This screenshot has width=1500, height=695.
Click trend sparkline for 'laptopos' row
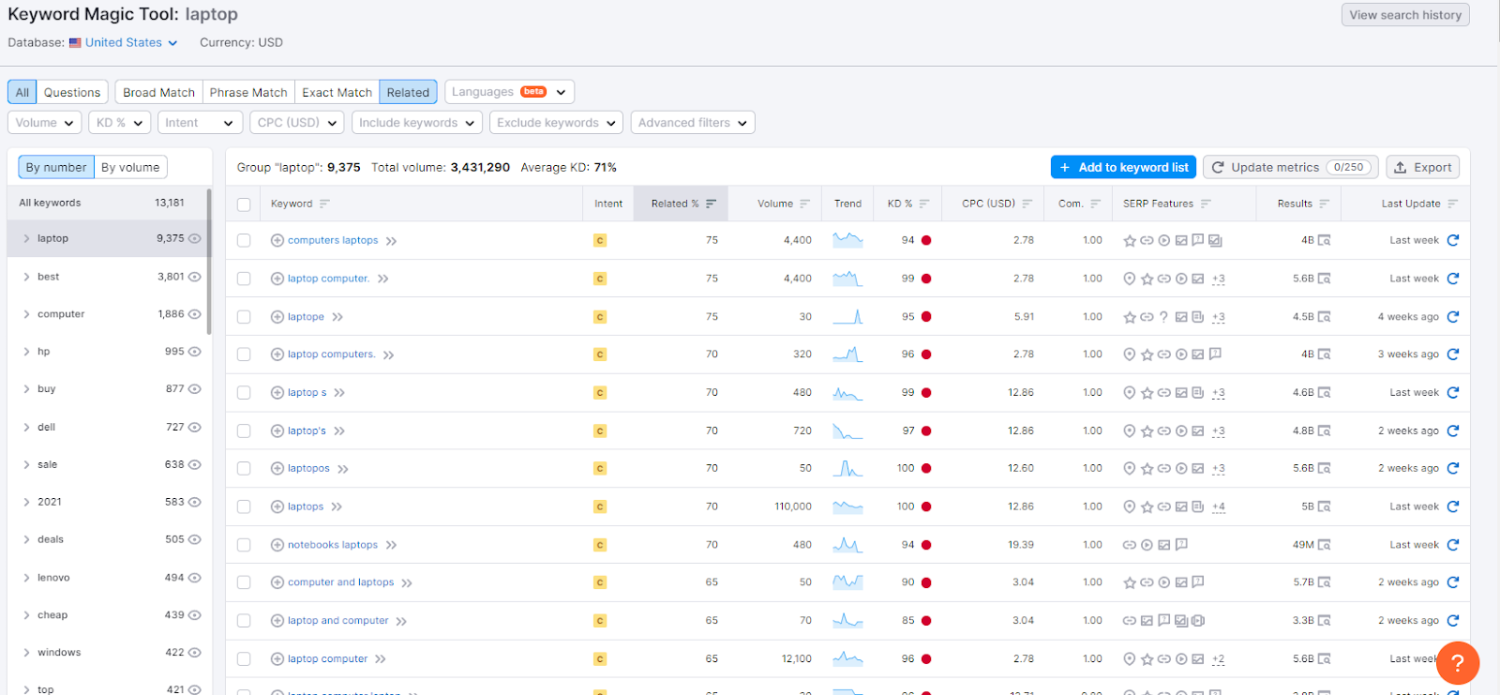point(847,468)
